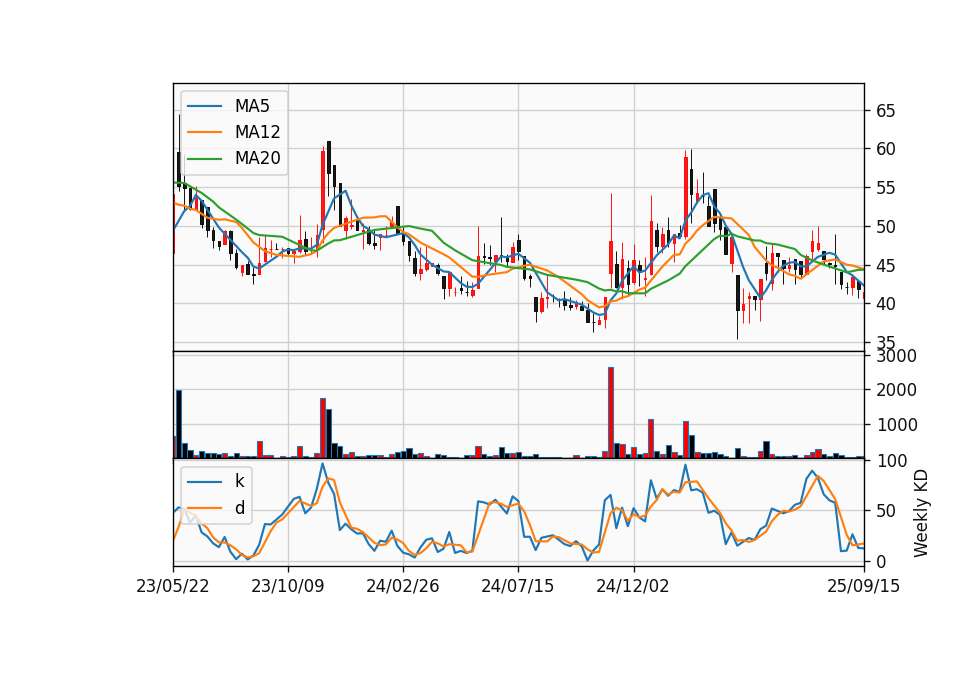960x690 pixels.
Task: Click the 65 price axis label
Action: [885, 111]
